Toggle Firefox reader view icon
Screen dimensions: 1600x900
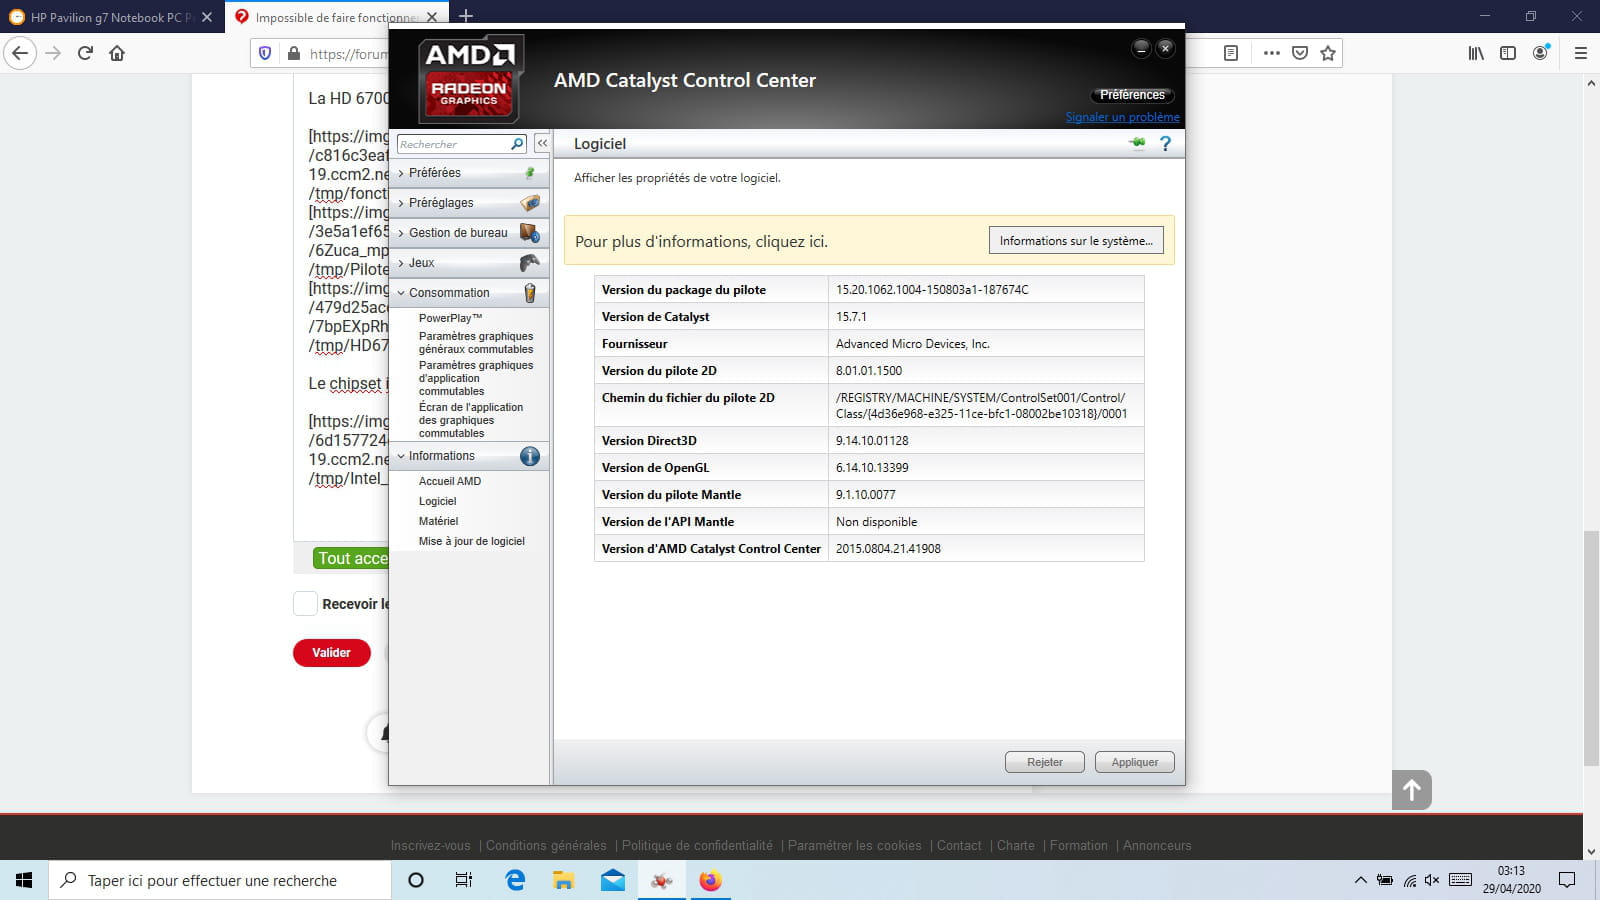click(x=1231, y=53)
